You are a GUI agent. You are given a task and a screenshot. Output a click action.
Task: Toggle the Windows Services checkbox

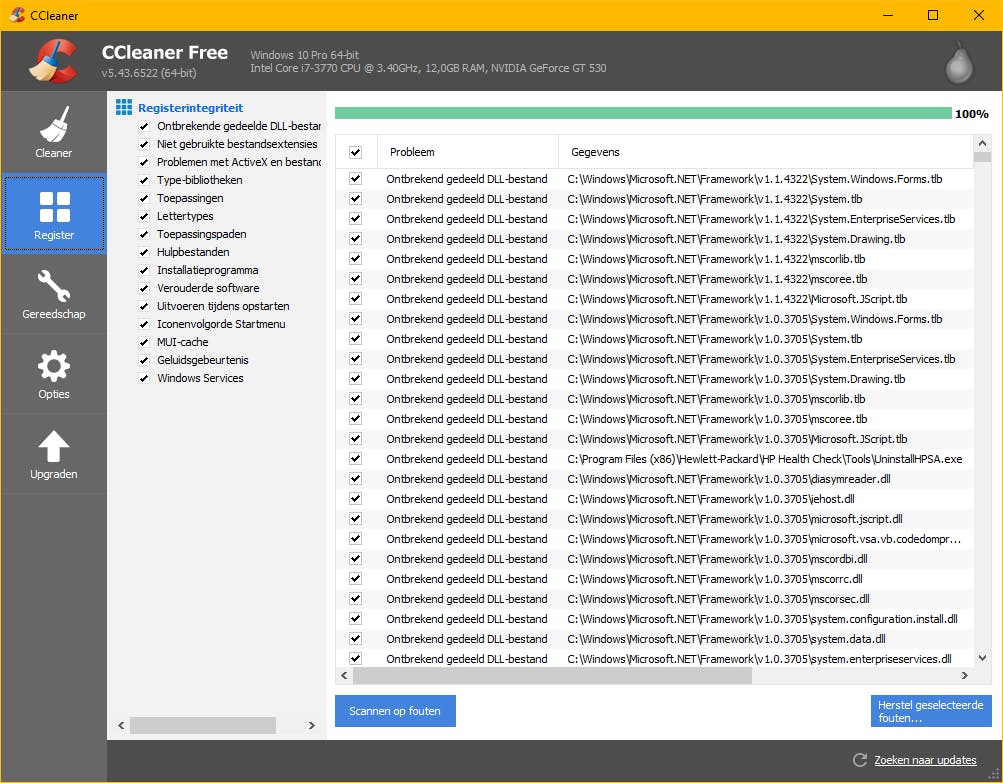[x=144, y=378]
